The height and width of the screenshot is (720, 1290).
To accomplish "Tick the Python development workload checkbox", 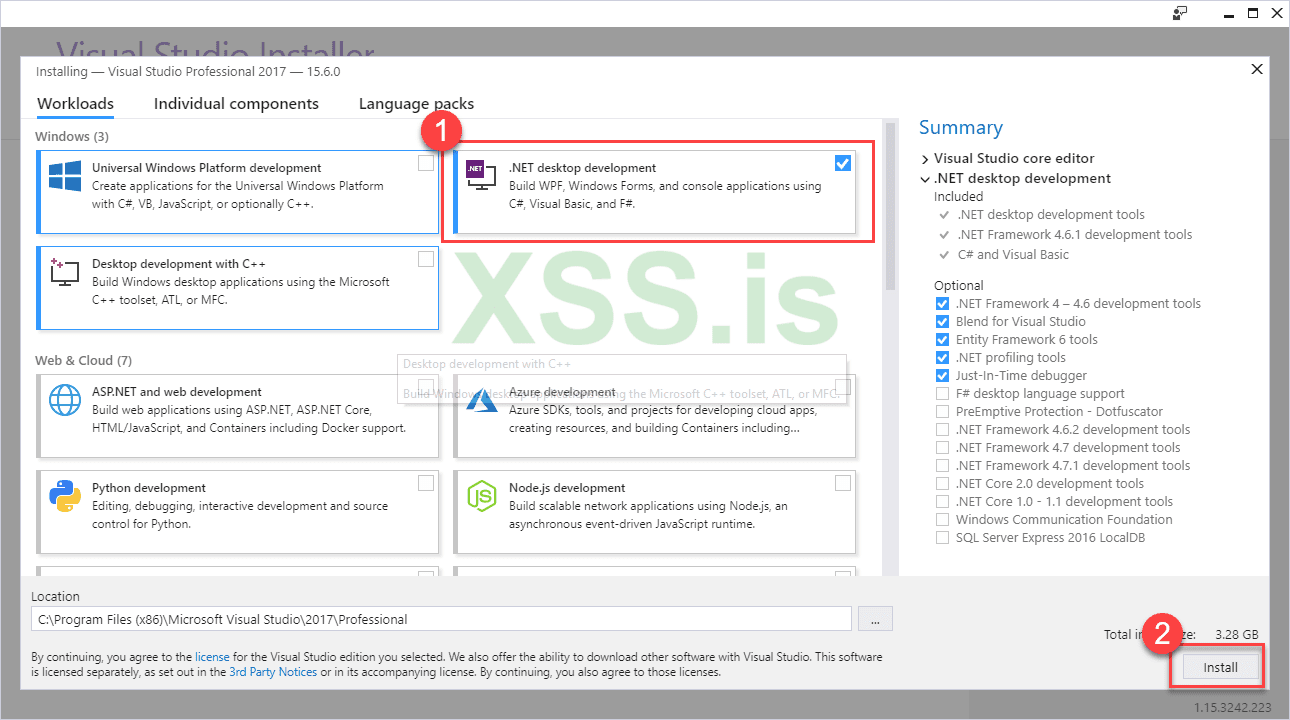I will (426, 483).
